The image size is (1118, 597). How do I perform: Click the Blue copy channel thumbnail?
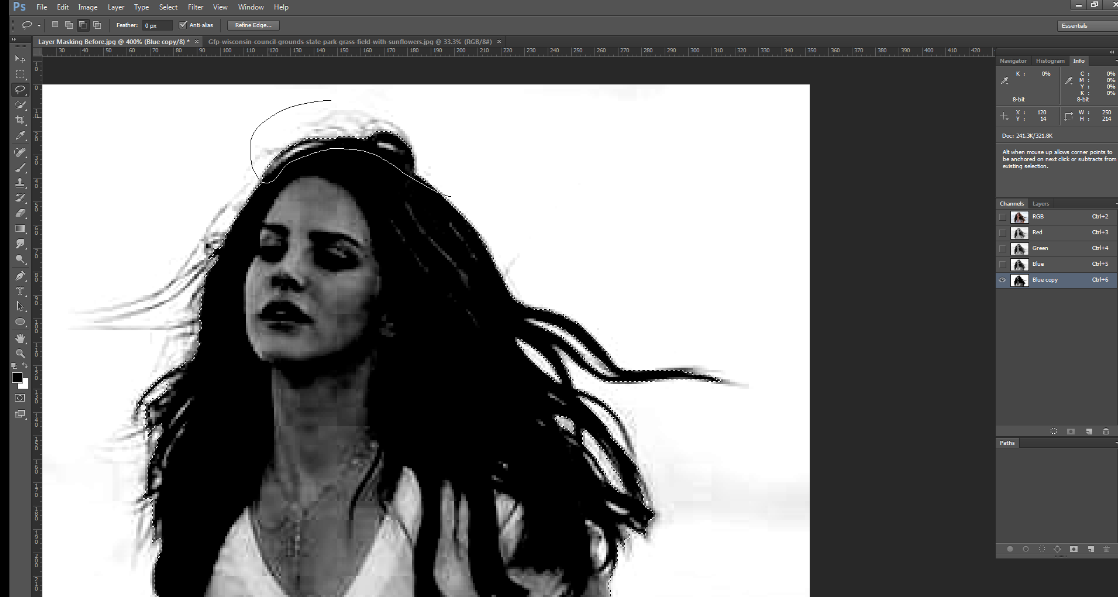click(x=1021, y=280)
